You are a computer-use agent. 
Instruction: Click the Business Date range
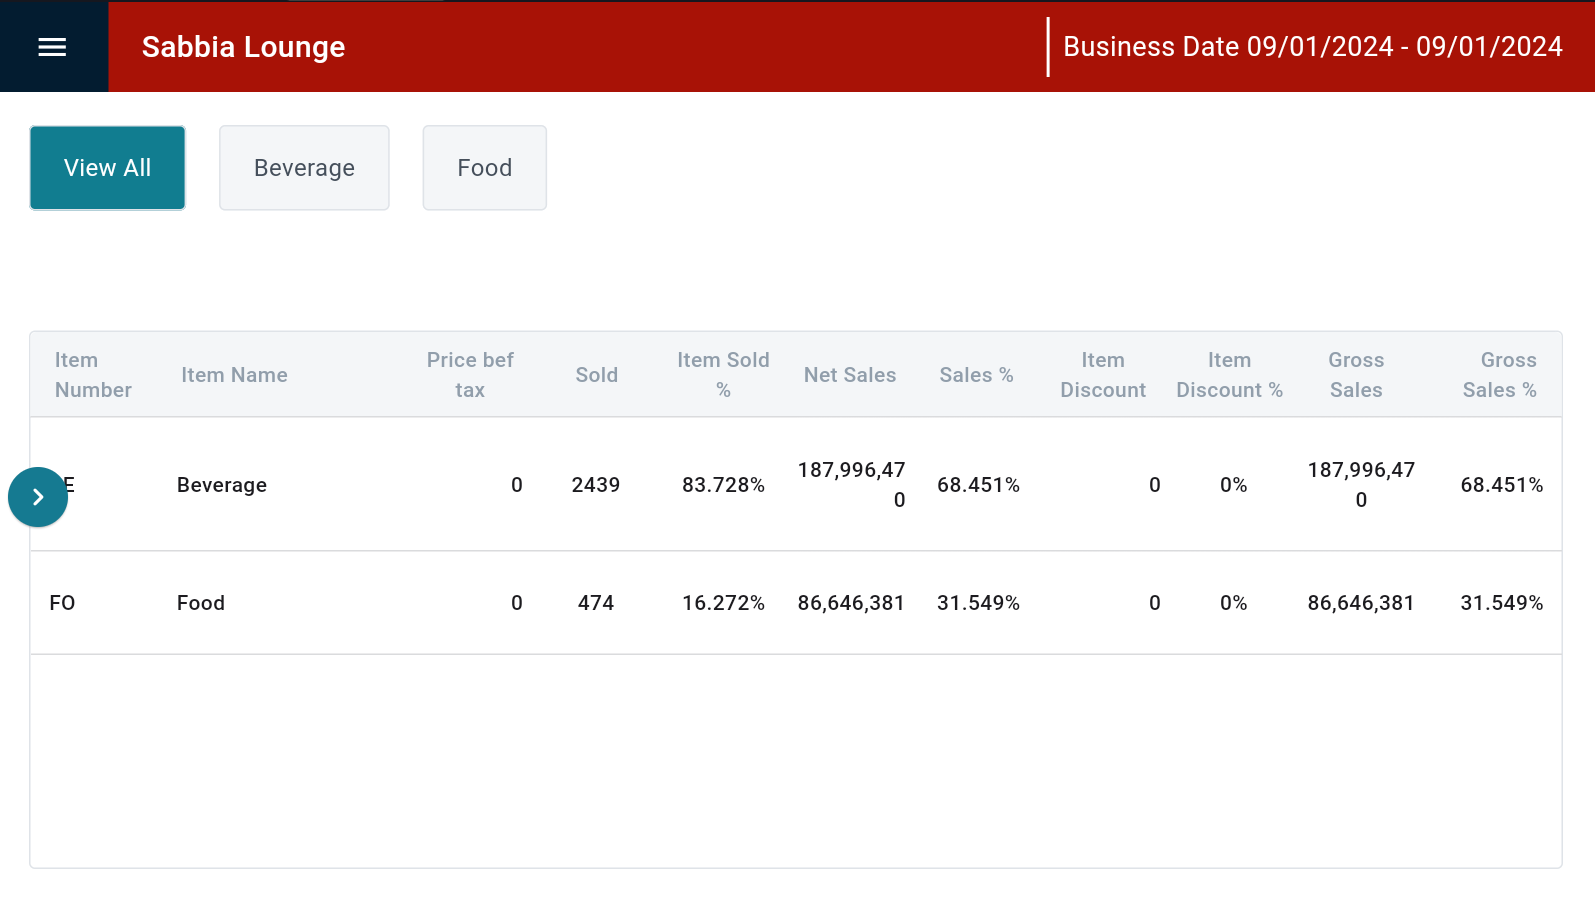coord(1312,47)
